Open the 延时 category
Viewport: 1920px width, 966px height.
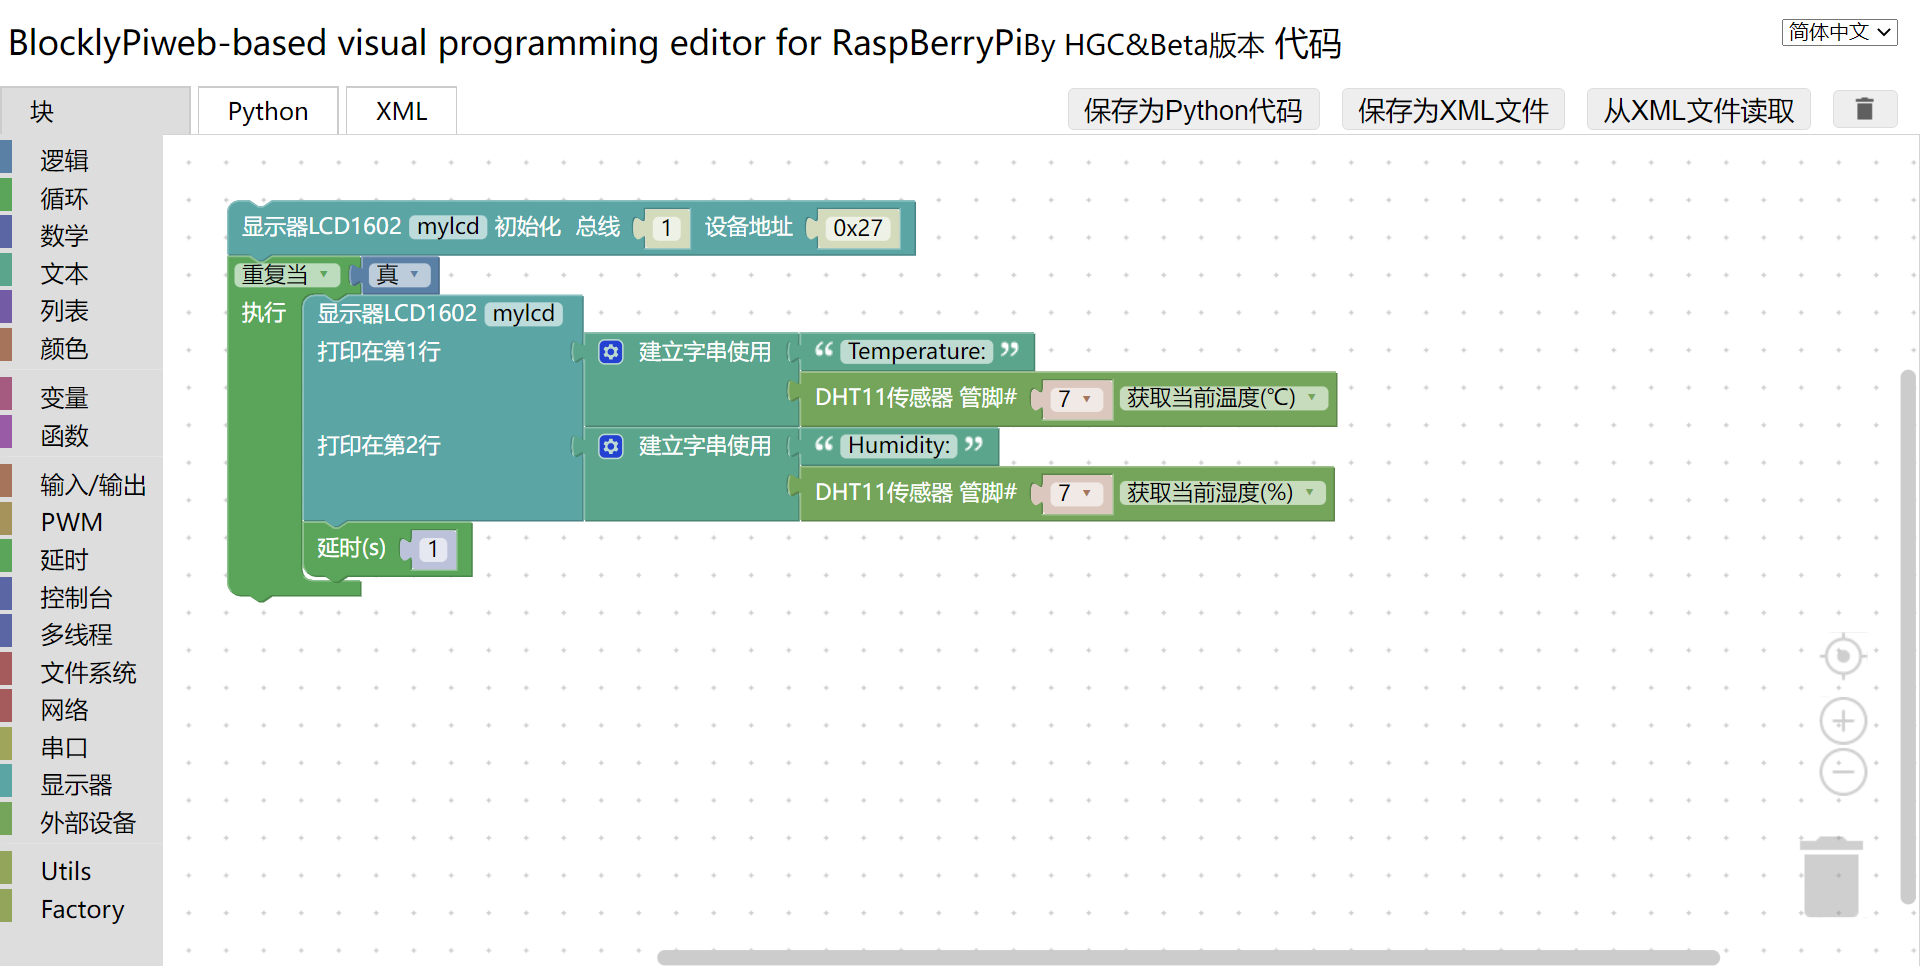coord(81,560)
